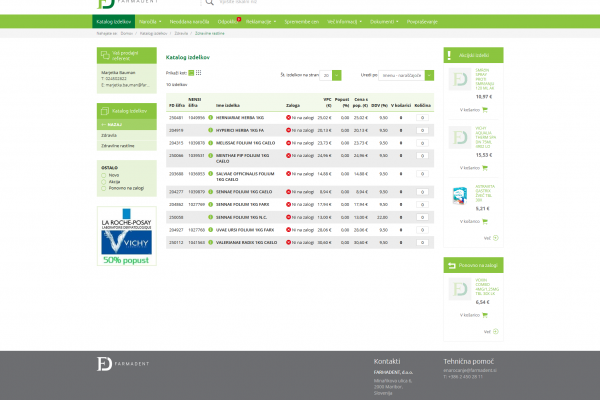This screenshot has height=400, width=600.
Task: Click info icon for HYPERICI HERBA 1KG FA
Action: 210,131
